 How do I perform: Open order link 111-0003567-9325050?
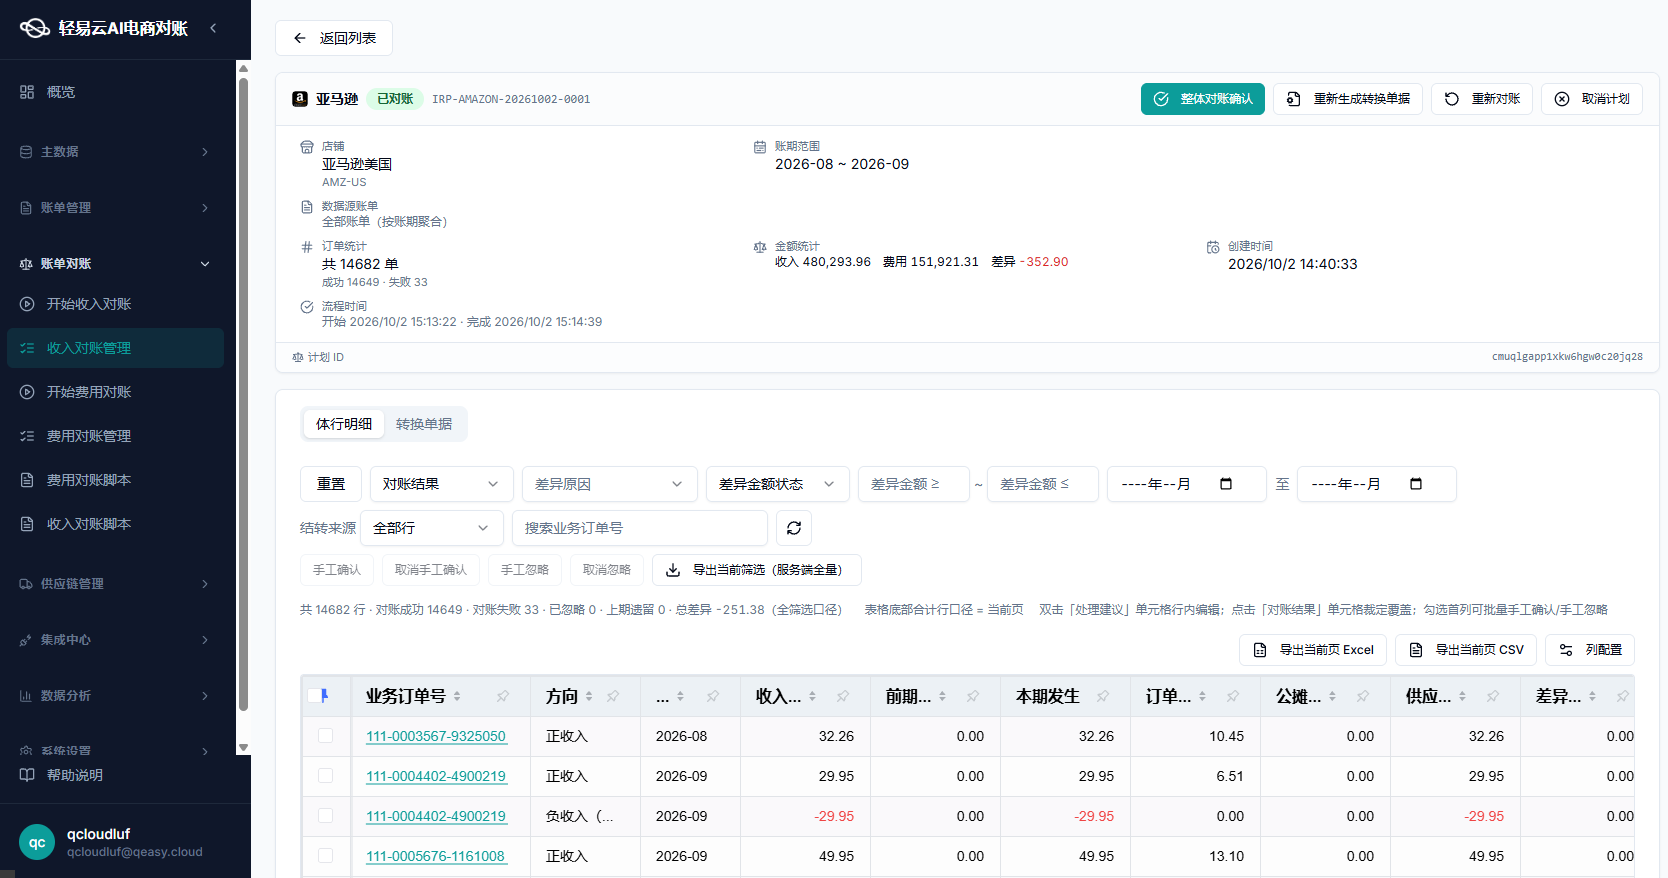point(436,736)
